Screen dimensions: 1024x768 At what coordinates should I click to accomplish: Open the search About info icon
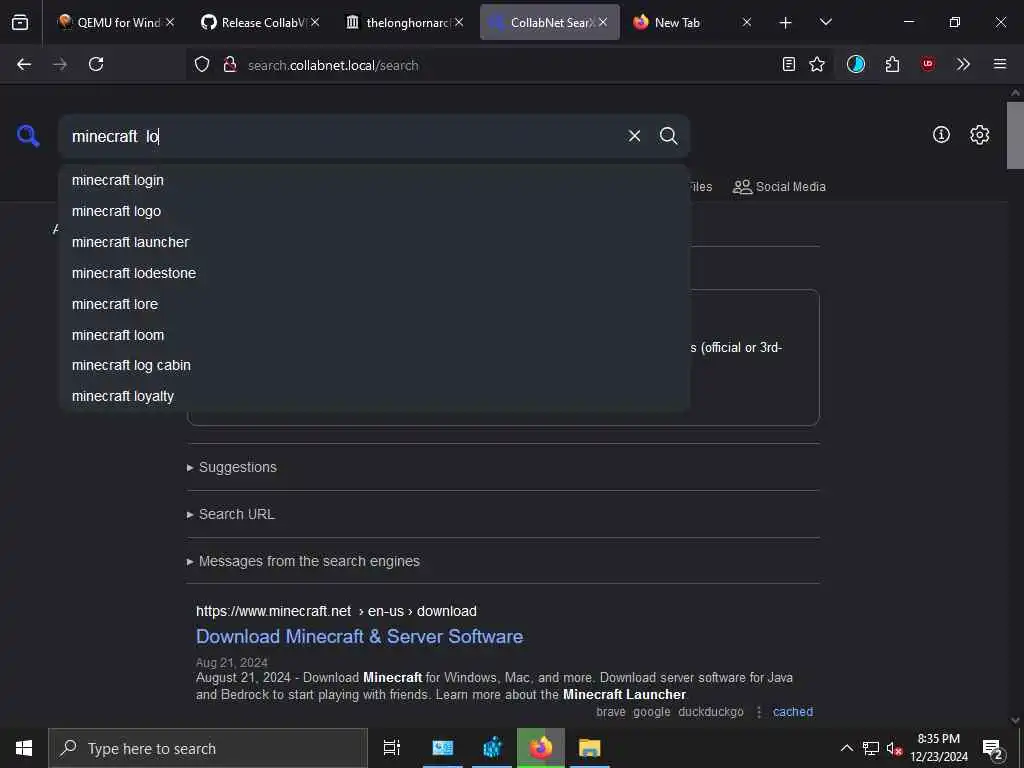point(941,135)
